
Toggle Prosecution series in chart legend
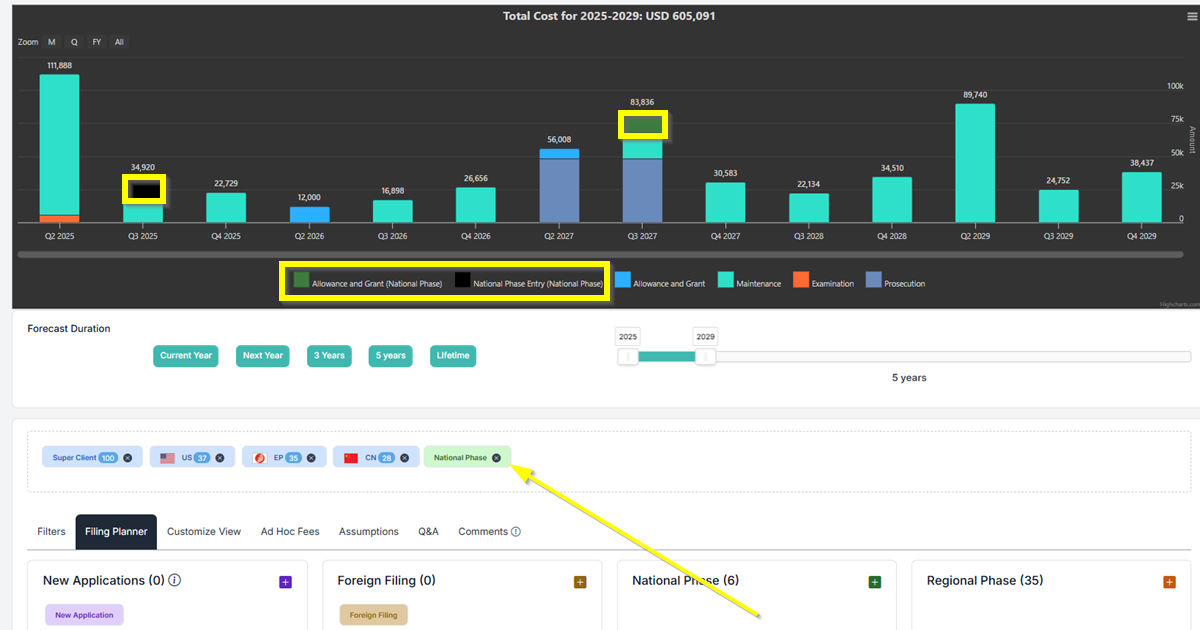coord(896,283)
